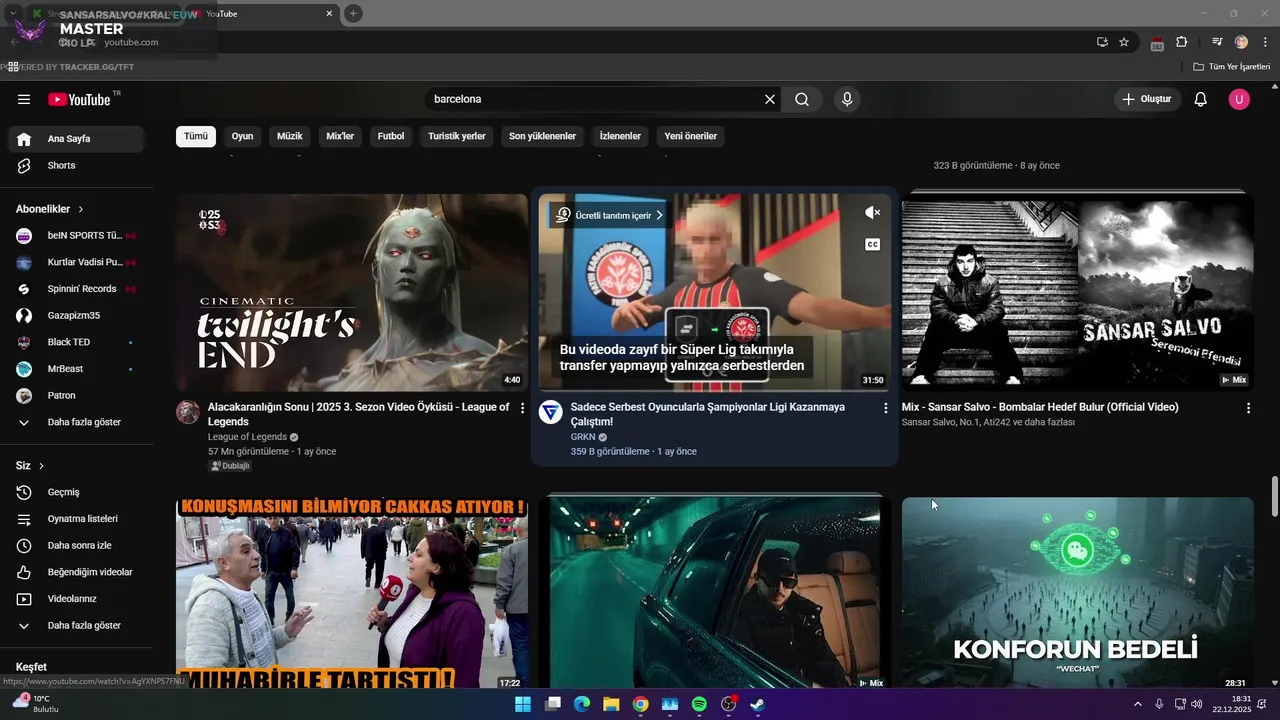This screenshot has height=720, width=1280.
Task: Open the Twilight's End cinematic thumbnail
Action: (352, 292)
